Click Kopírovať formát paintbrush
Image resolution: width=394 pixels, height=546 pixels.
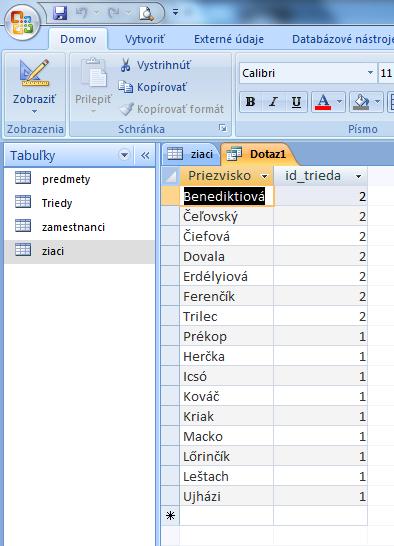(172, 109)
